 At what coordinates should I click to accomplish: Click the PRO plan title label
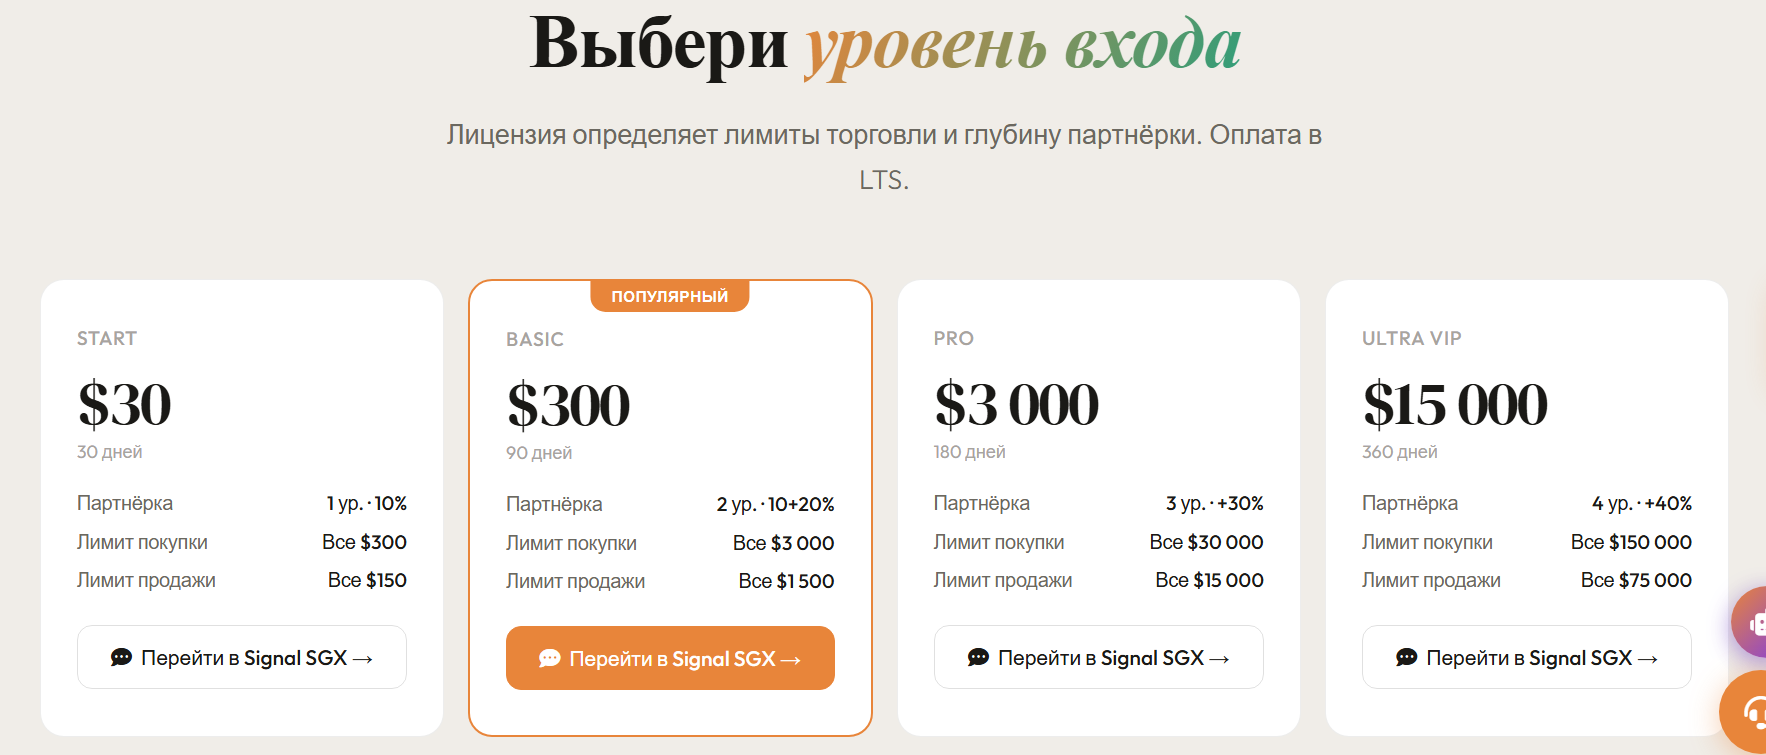point(953,338)
